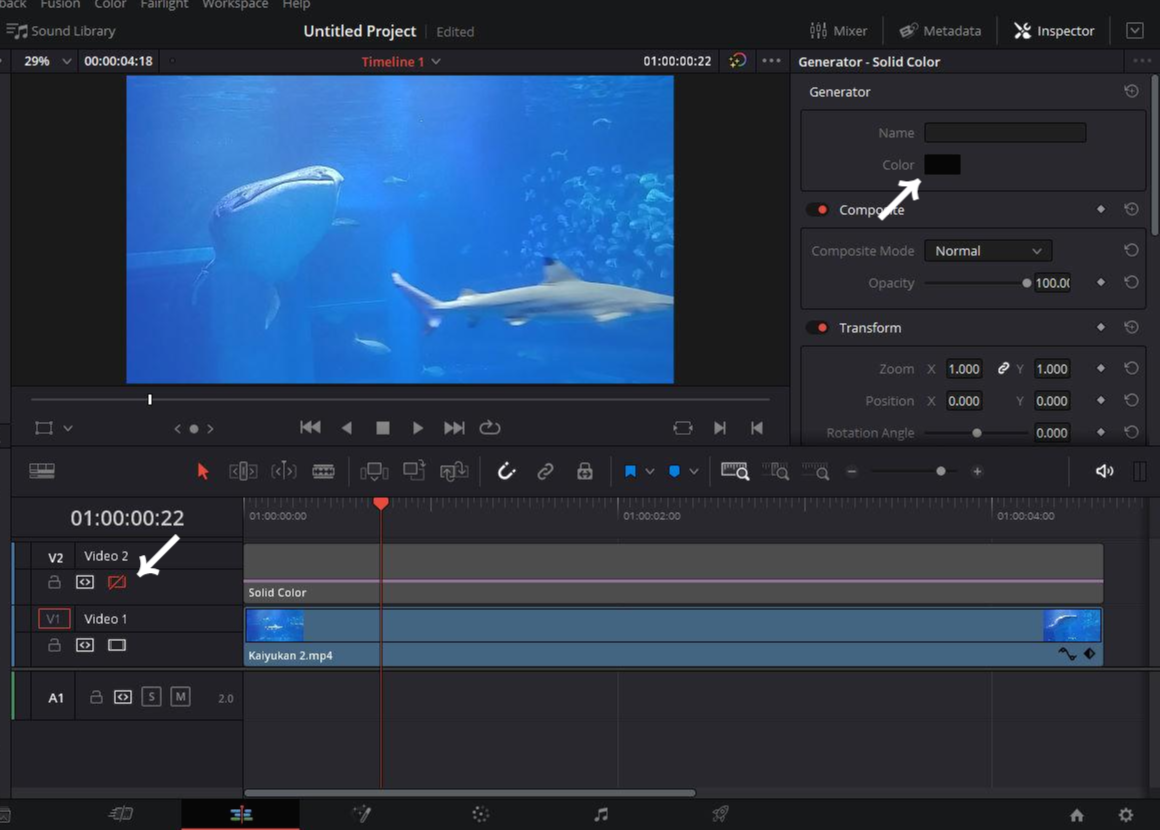1160x830 pixels.
Task: Go to first frame button
Action: tap(310, 428)
